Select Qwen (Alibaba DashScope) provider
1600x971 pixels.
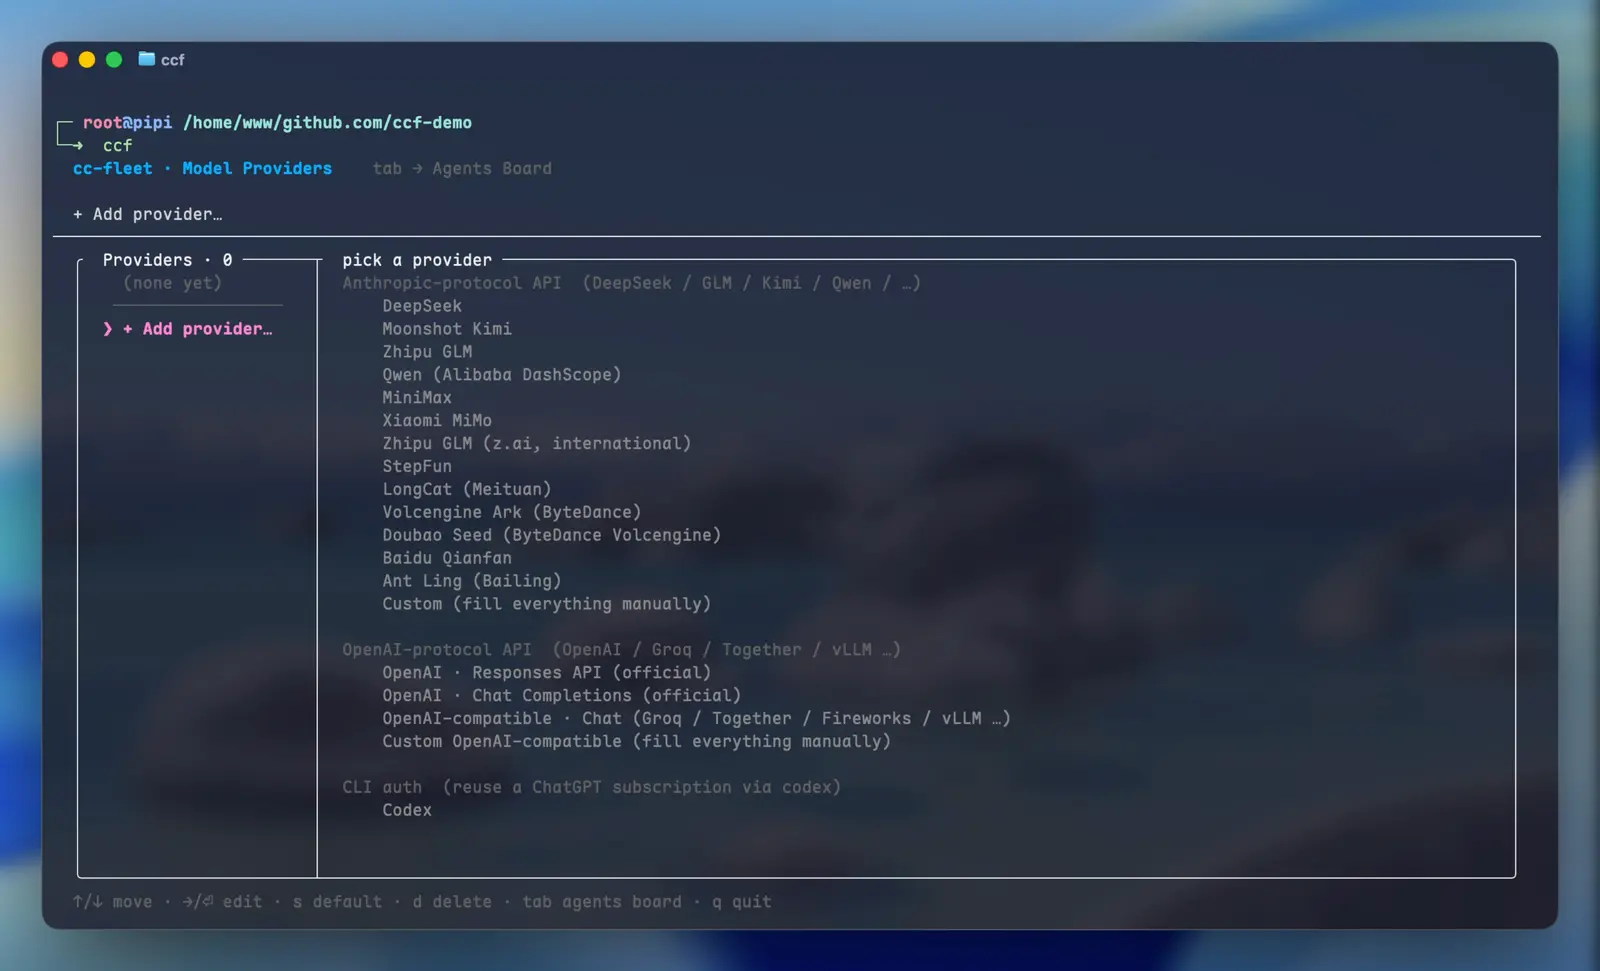point(502,375)
